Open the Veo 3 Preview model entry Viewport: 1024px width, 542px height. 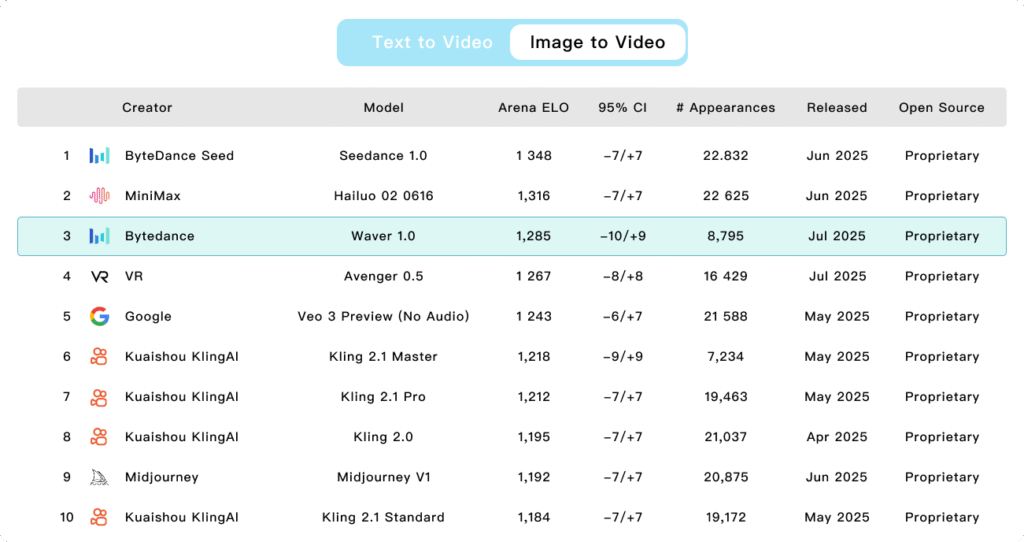tap(383, 316)
